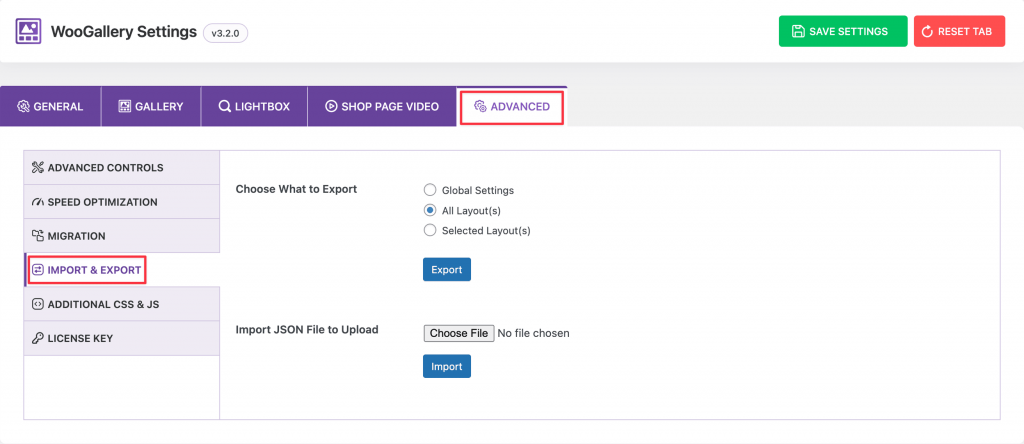Click the Gallery tab image icon
The width and height of the screenshot is (1024, 444).
coord(125,106)
